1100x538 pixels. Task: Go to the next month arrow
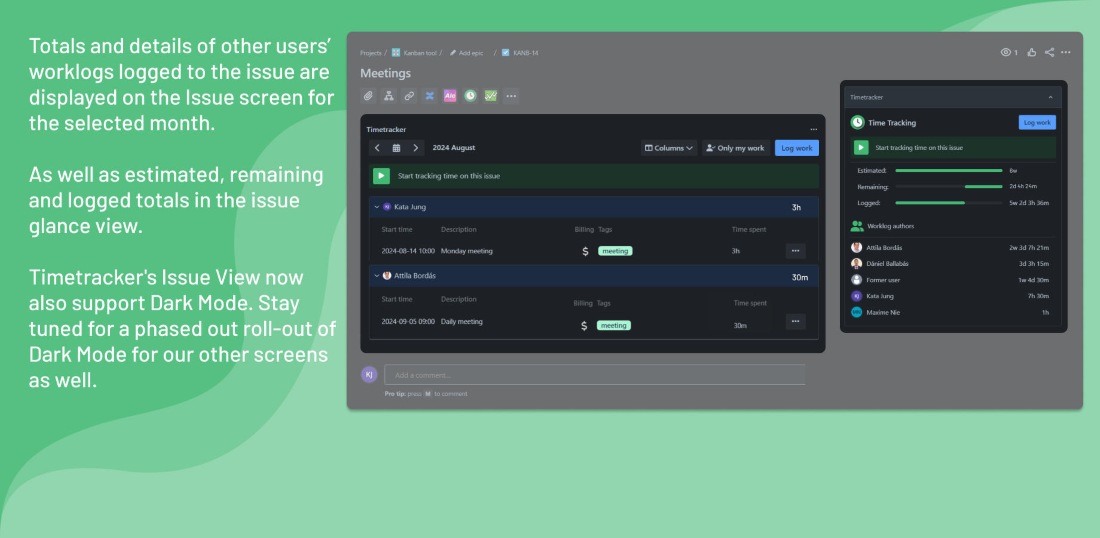(415, 148)
